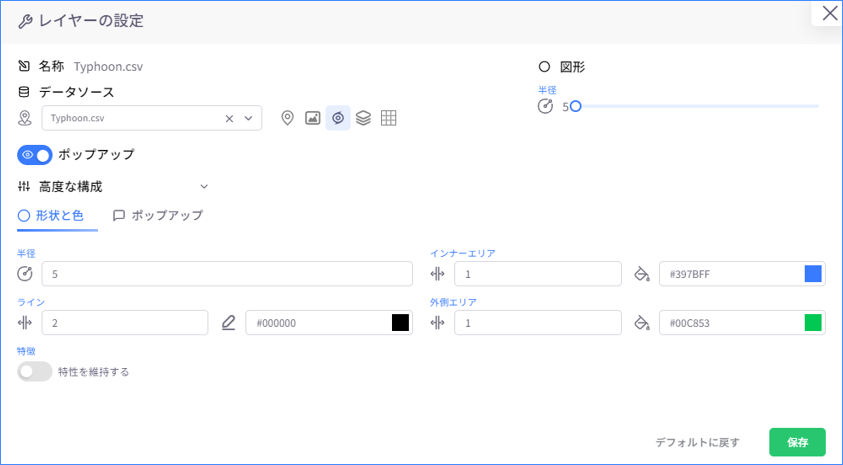Switch to the ポップアップ tab

[158, 216]
